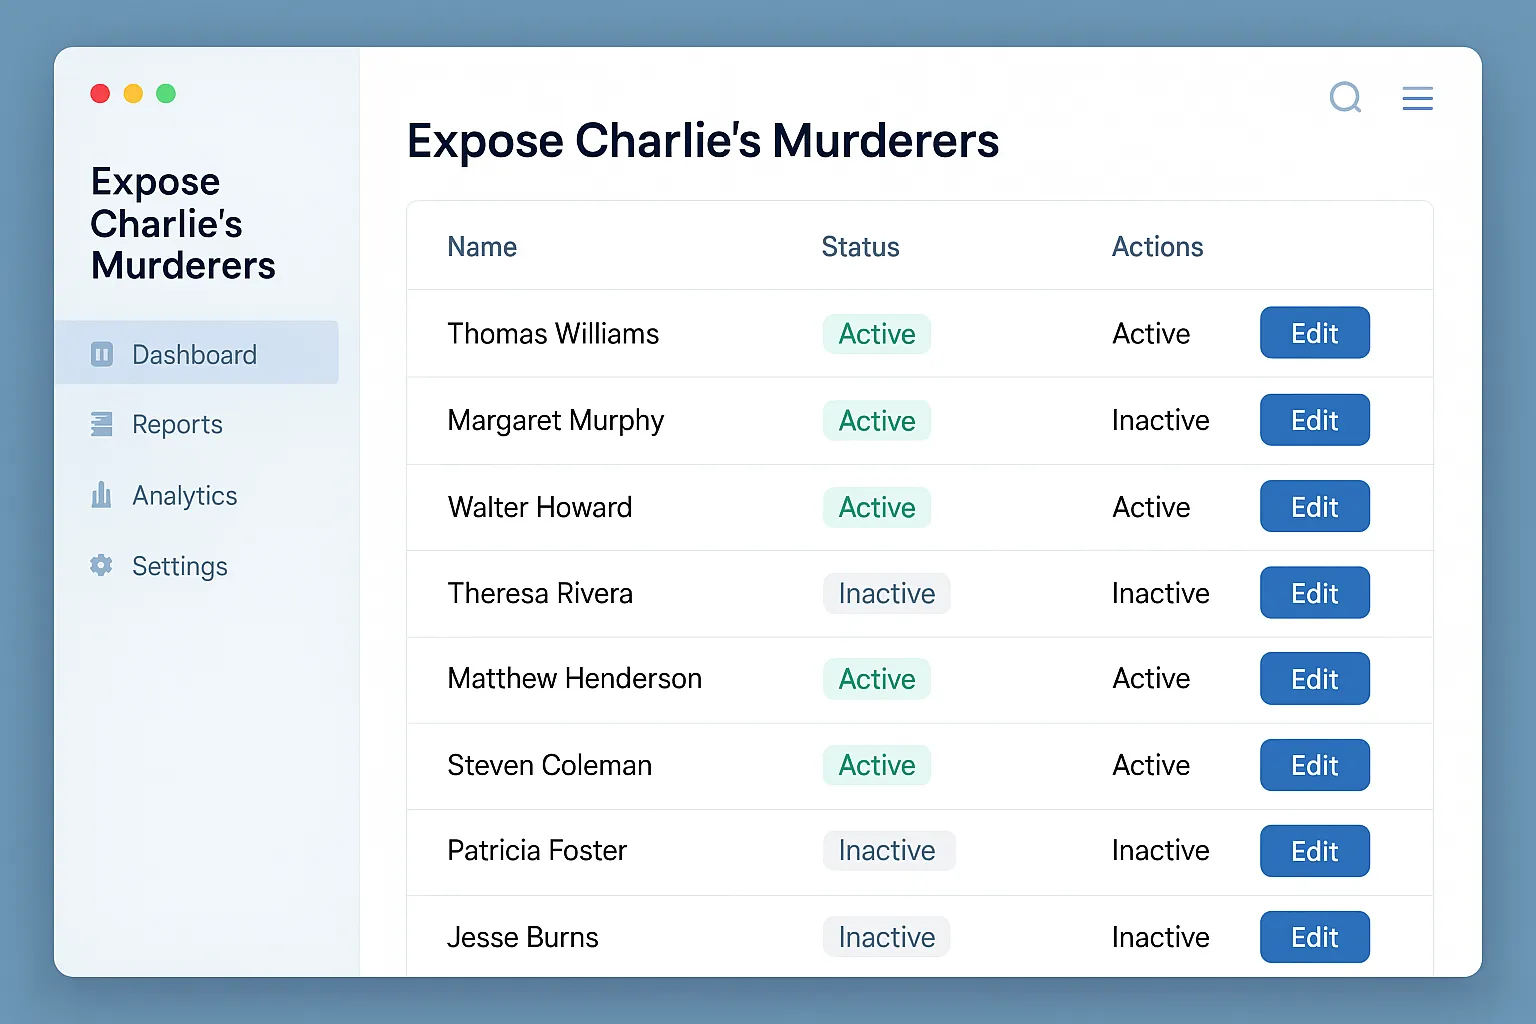The width and height of the screenshot is (1536, 1024).
Task: Select the Status column header
Action: tap(860, 247)
